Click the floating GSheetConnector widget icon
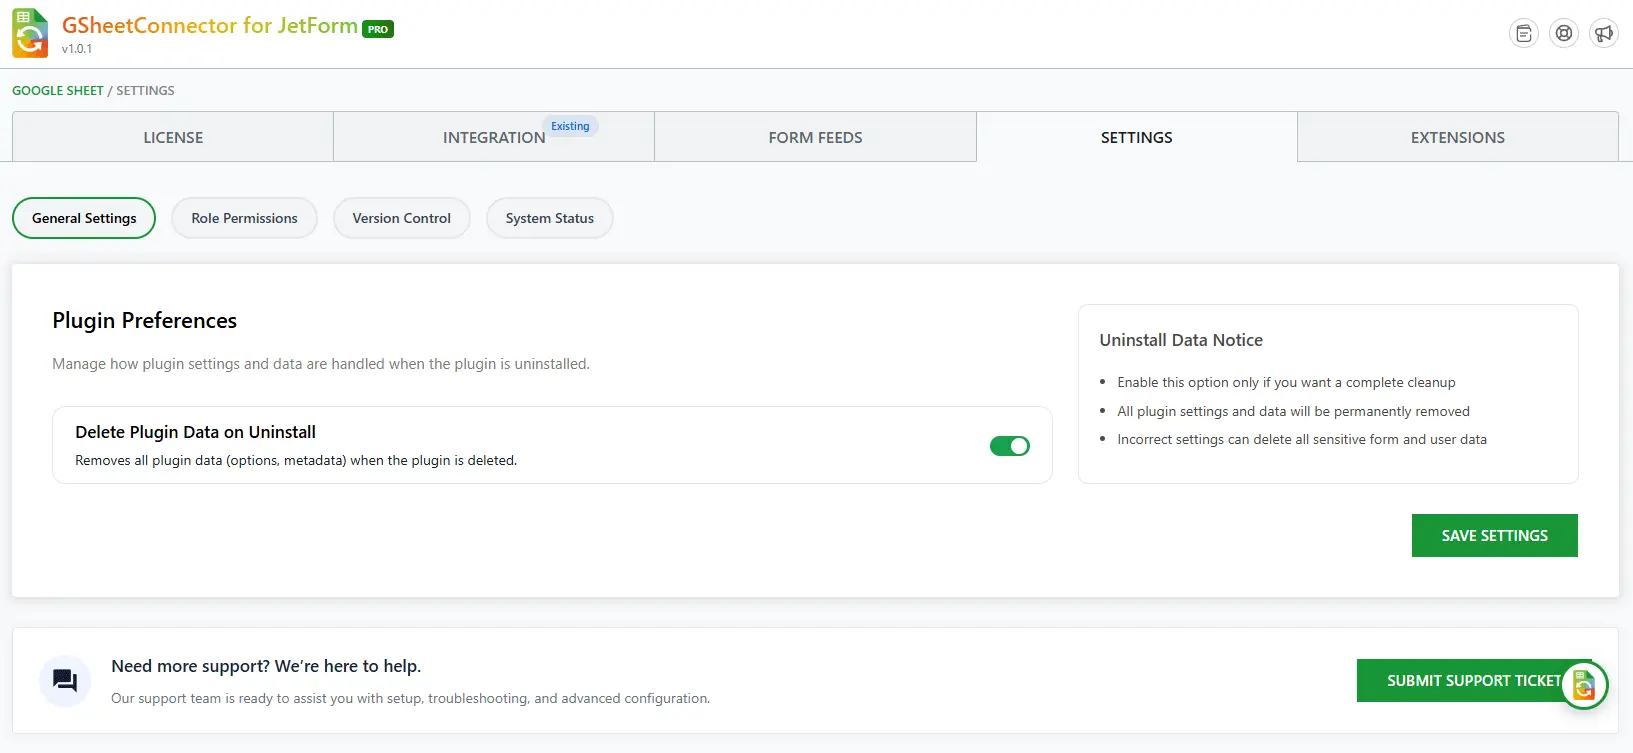 pos(1584,685)
